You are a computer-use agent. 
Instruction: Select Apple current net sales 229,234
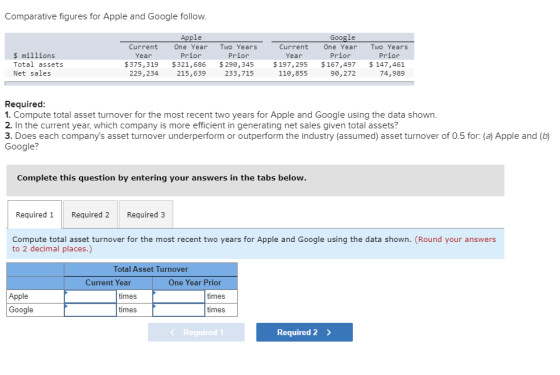coord(144,73)
